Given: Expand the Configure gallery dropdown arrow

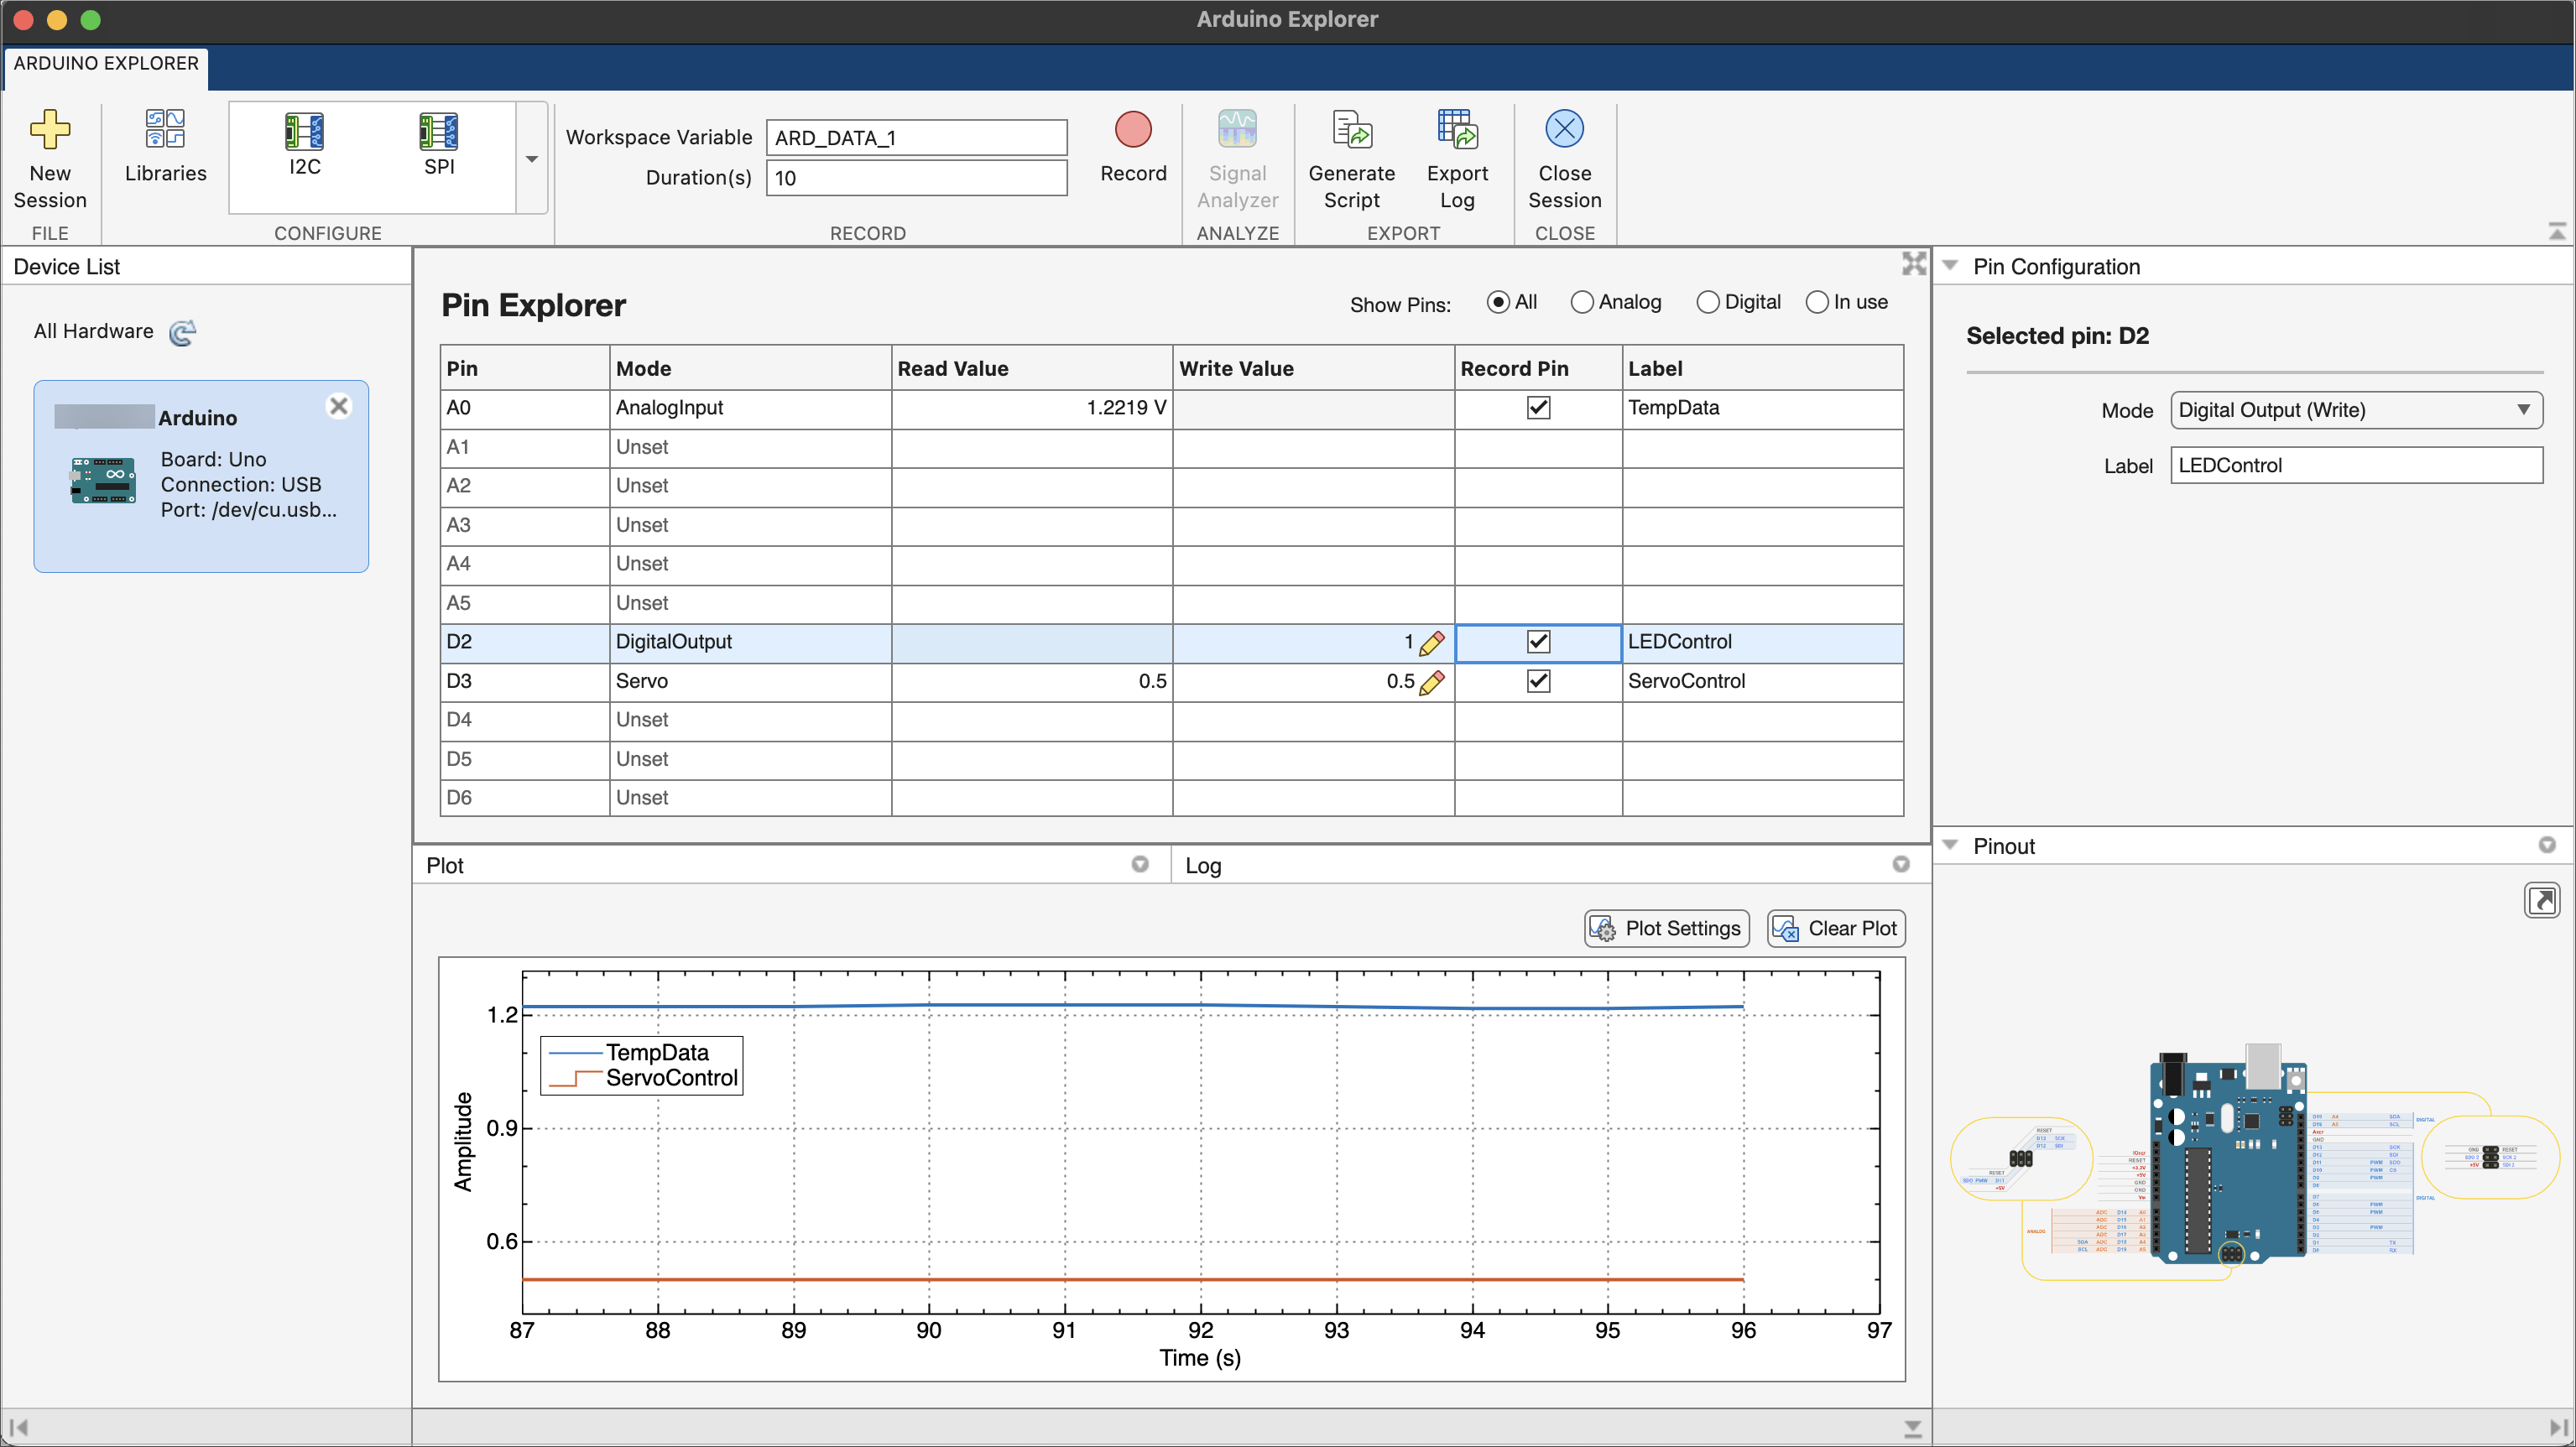Looking at the screenshot, I should (x=531, y=159).
